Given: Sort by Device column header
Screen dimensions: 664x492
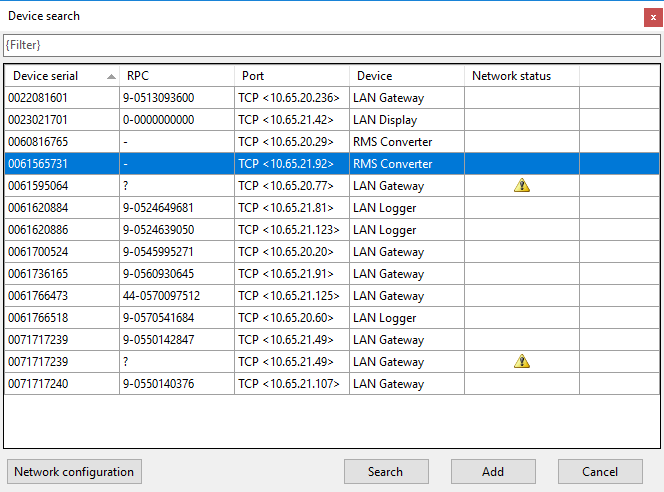Looking at the screenshot, I should point(407,76).
